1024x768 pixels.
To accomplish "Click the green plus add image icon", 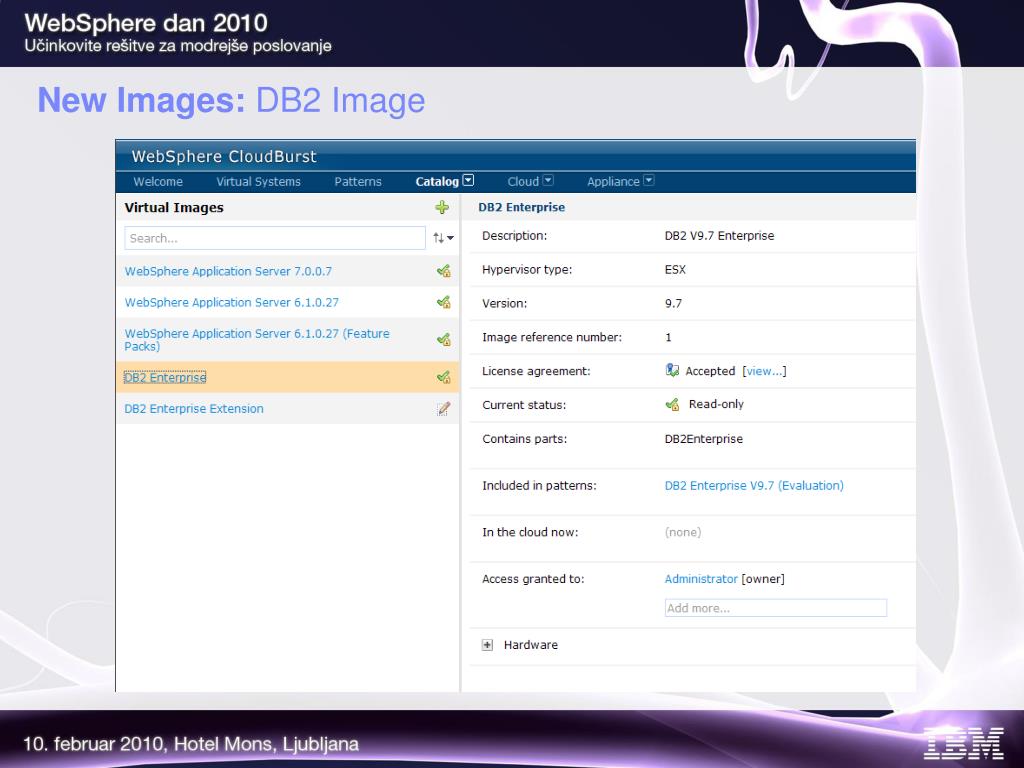I will pyautogui.click(x=442, y=208).
